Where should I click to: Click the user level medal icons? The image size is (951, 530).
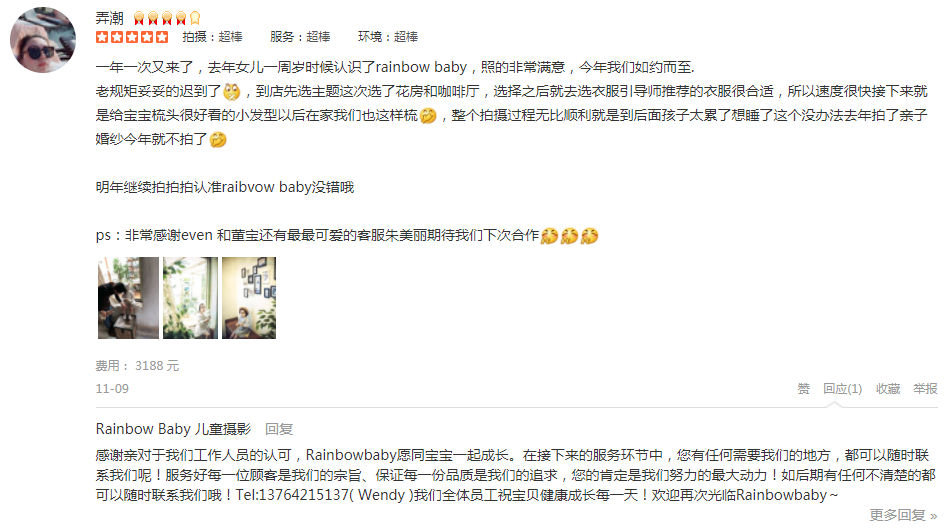coord(167,18)
